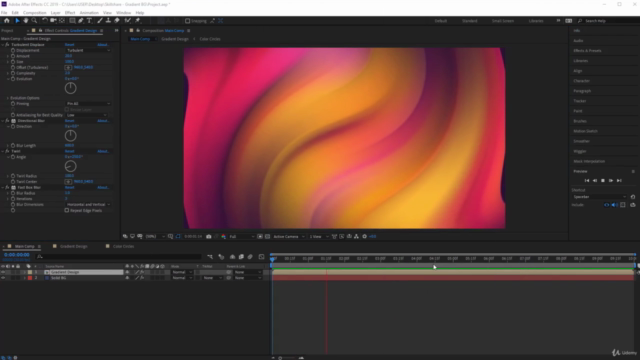Select the Roto Brush tool

128,20
